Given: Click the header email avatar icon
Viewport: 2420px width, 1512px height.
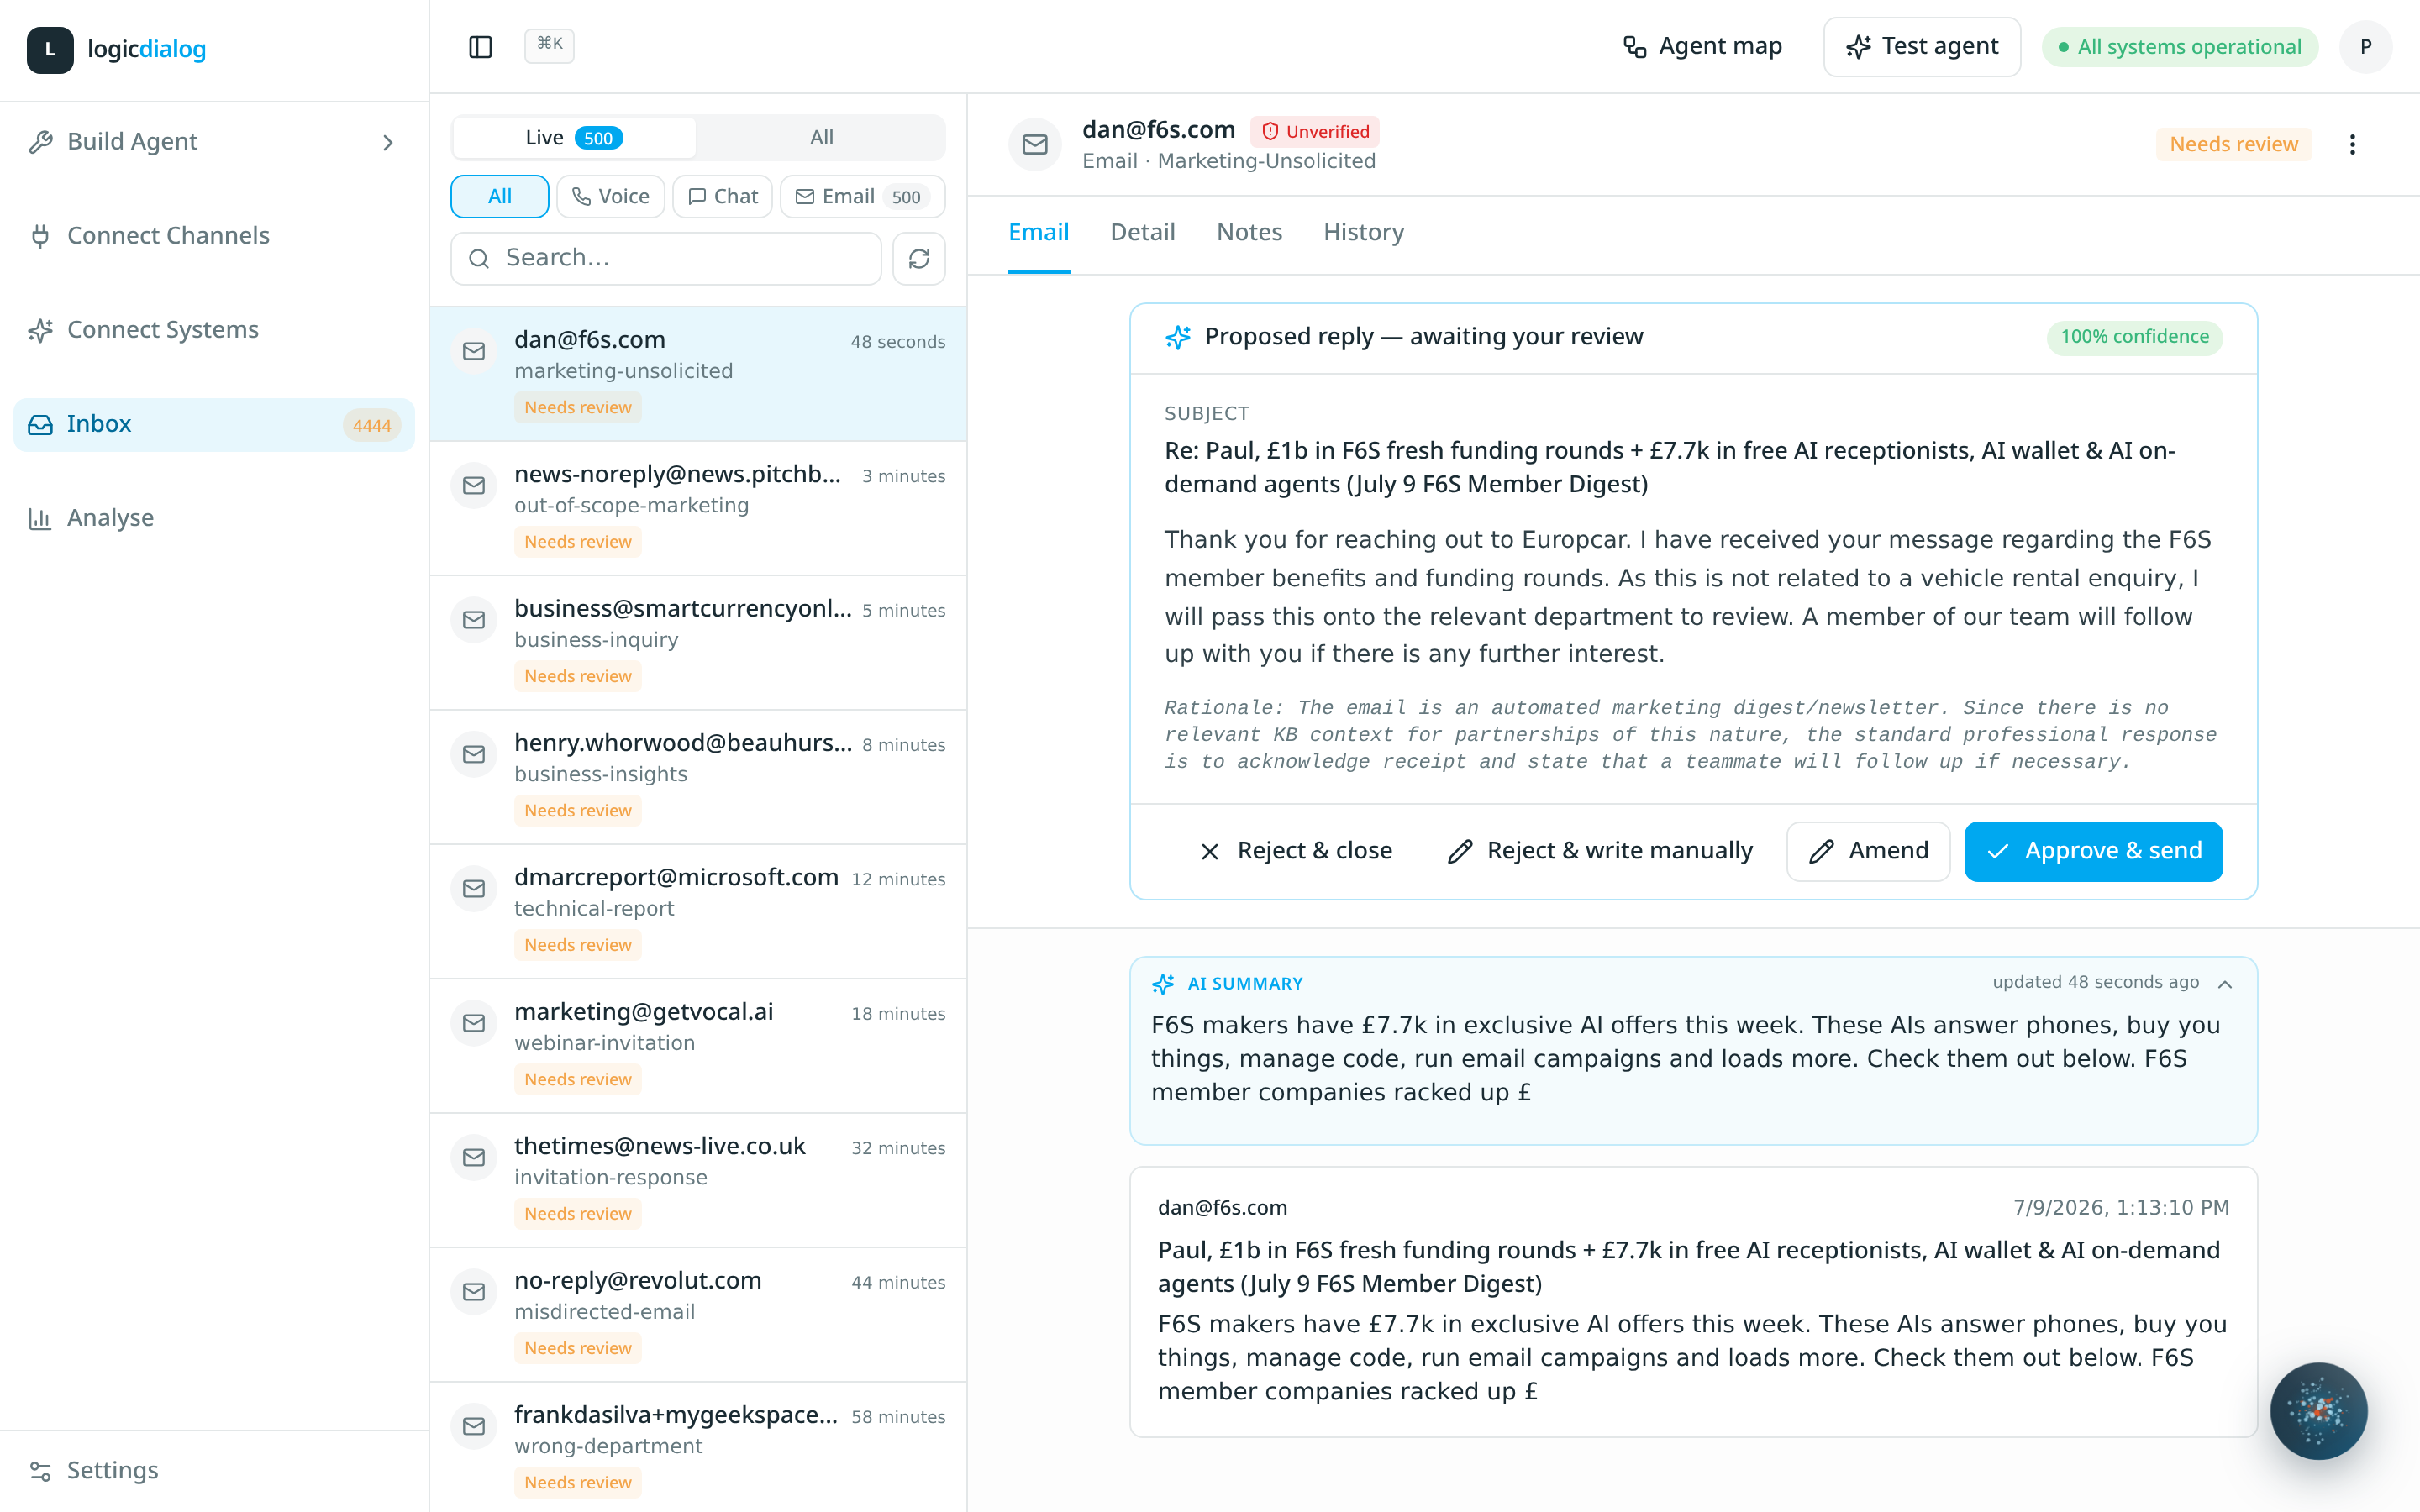Looking at the screenshot, I should (x=1035, y=145).
